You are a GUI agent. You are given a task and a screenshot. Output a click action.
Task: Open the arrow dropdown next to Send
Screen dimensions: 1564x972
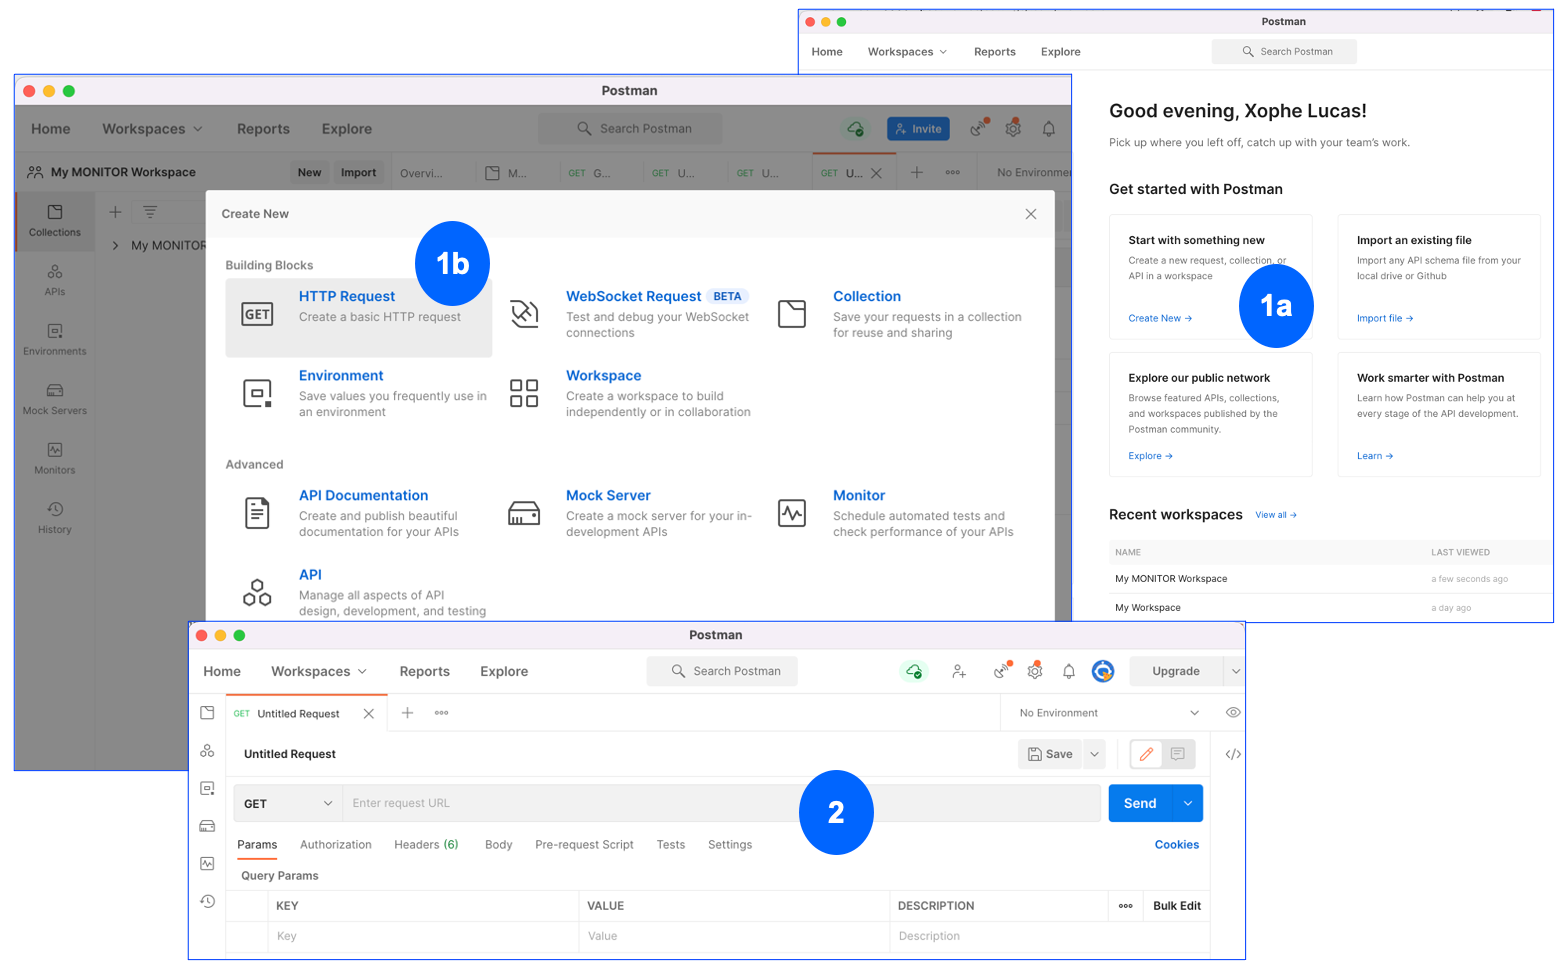click(x=1188, y=803)
